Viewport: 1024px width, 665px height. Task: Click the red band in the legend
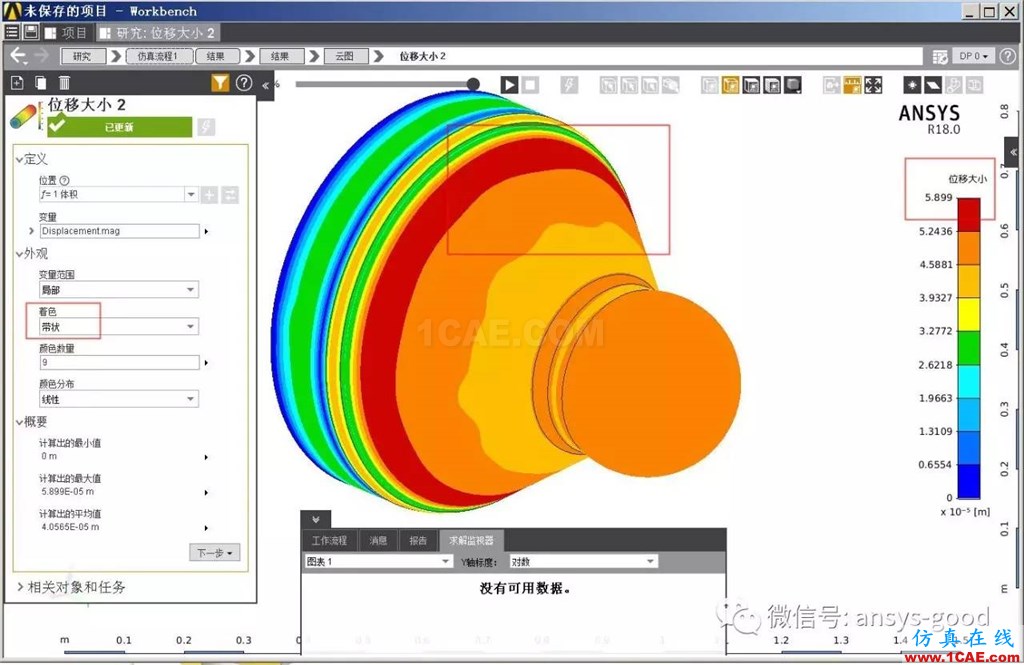(x=968, y=214)
